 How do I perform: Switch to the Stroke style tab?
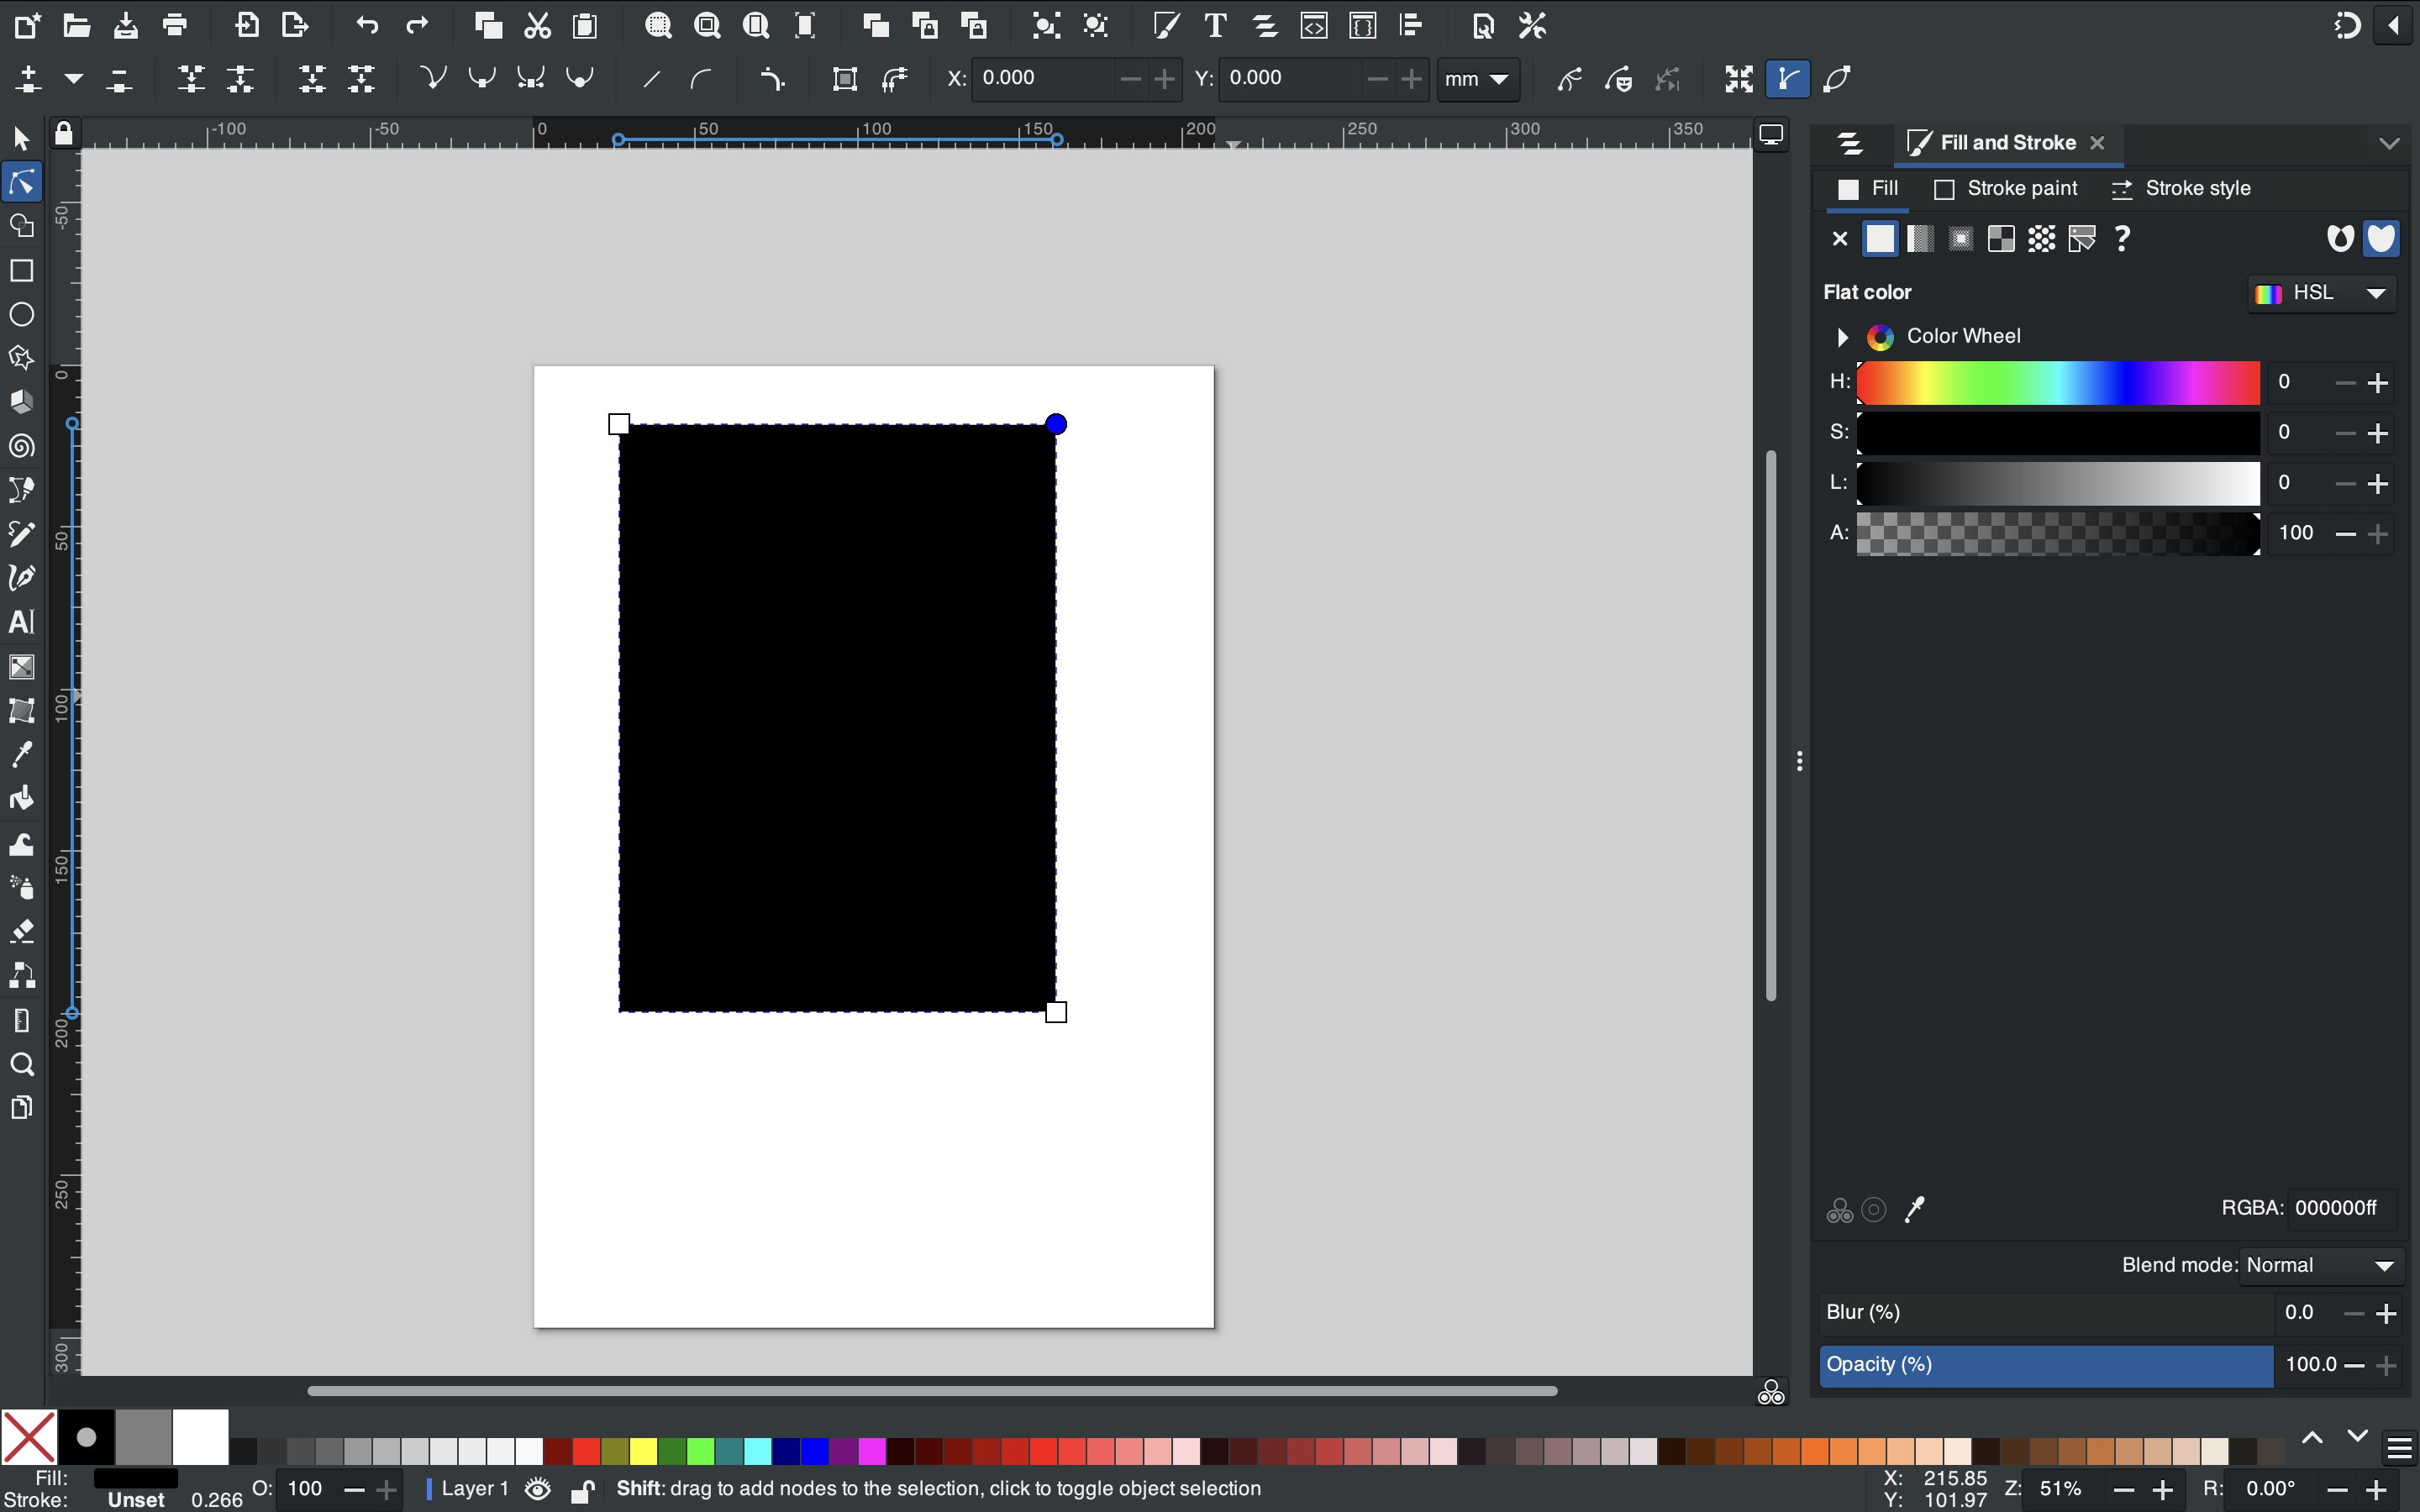point(2181,189)
